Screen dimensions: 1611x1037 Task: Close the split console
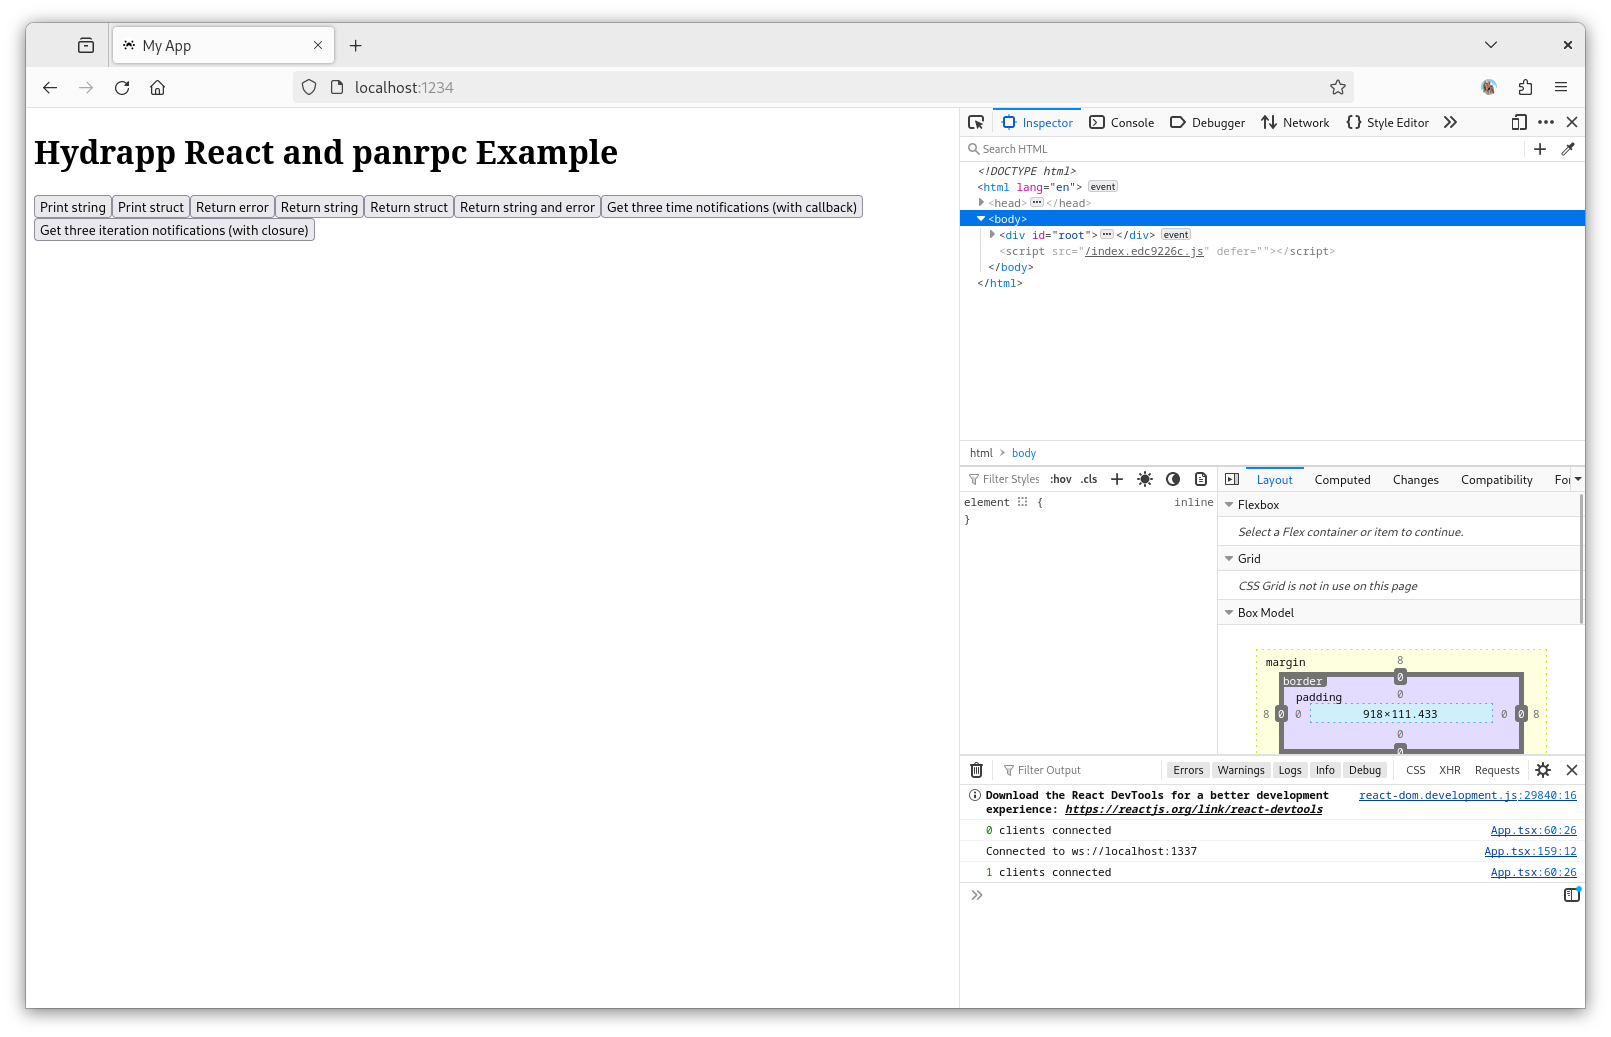pyautogui.click(x=1572, y=770)
